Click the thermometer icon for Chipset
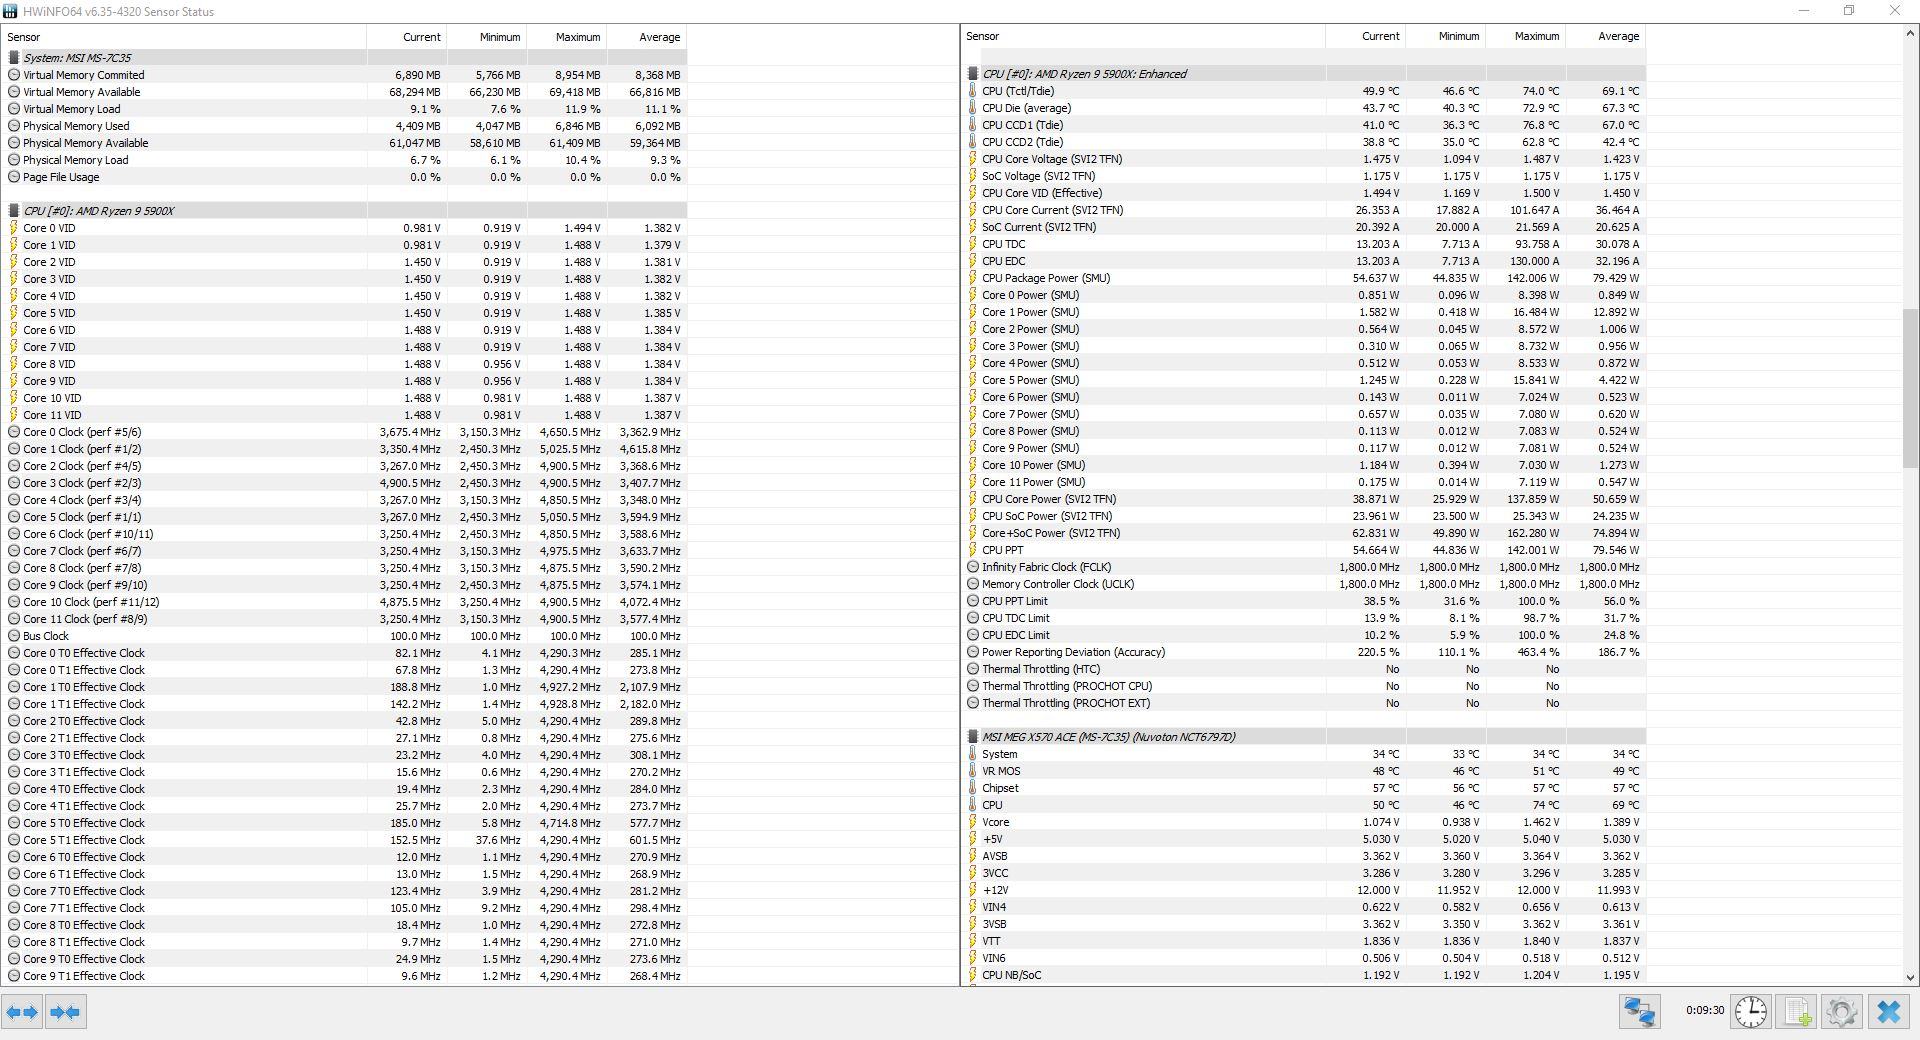The height and width of the screenshot is (1040, 1920). point(973,788)
